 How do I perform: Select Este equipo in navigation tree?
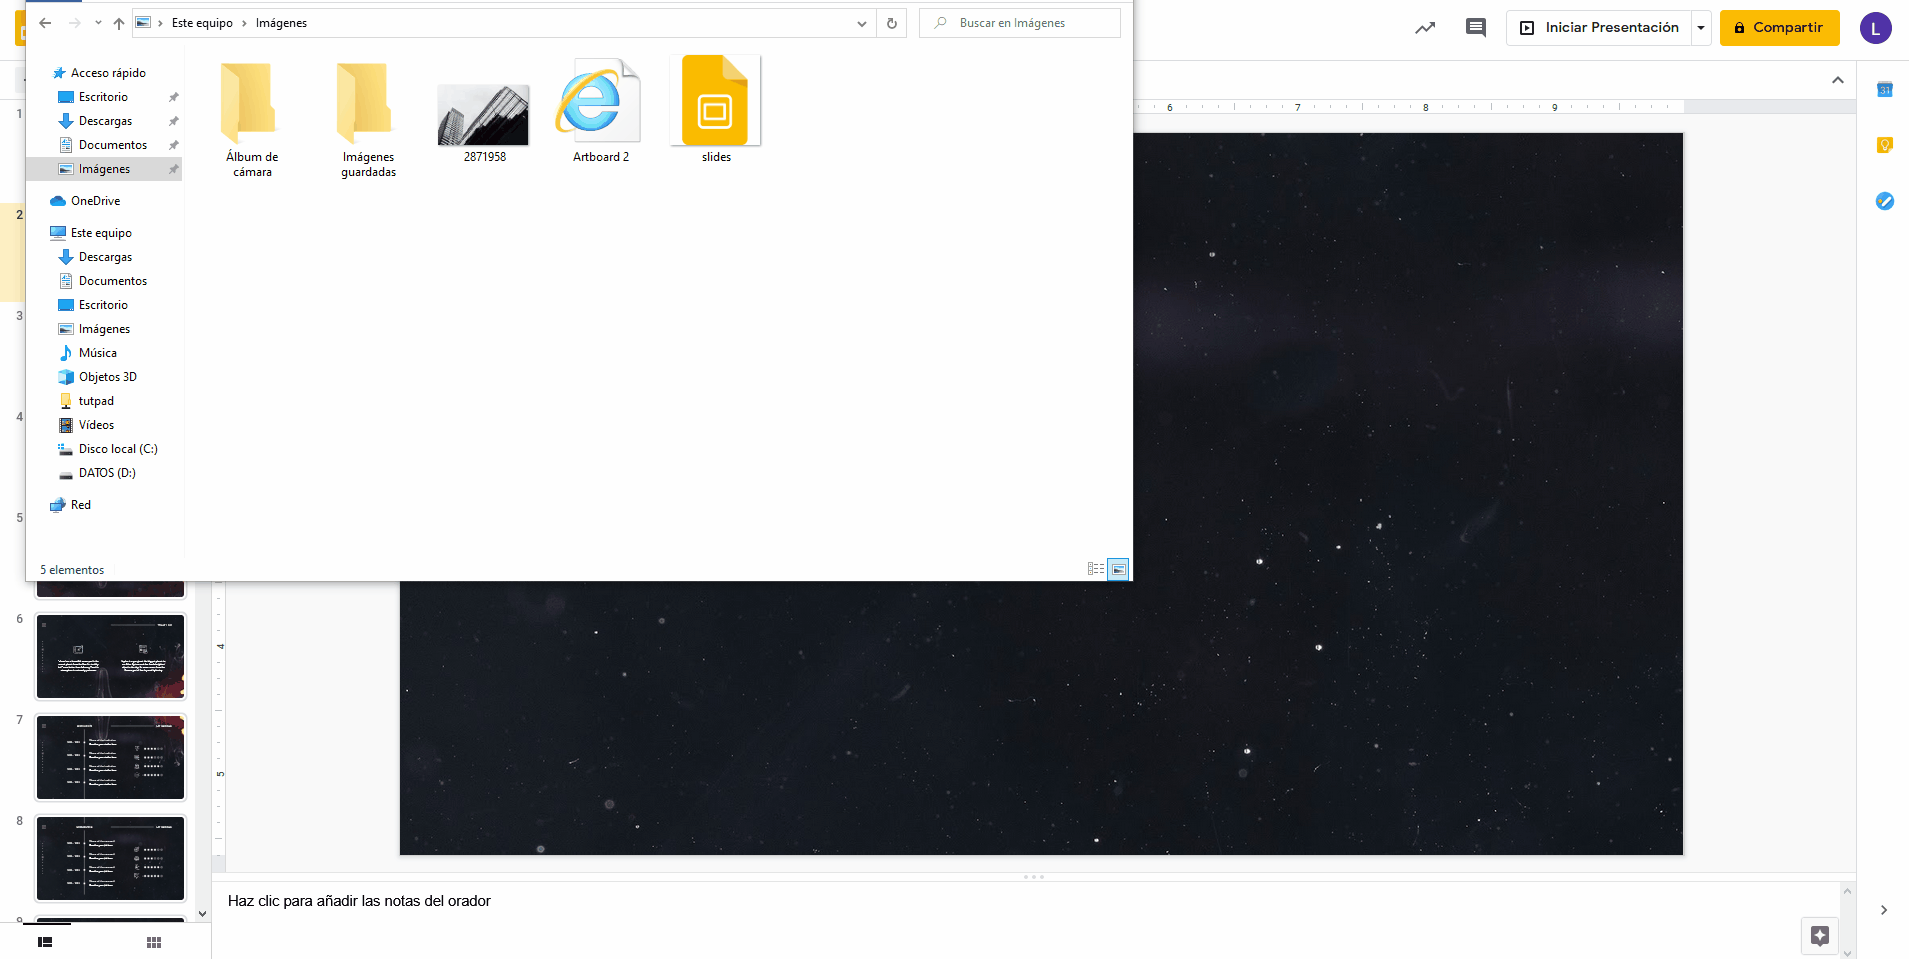click(x=101, y=233)
